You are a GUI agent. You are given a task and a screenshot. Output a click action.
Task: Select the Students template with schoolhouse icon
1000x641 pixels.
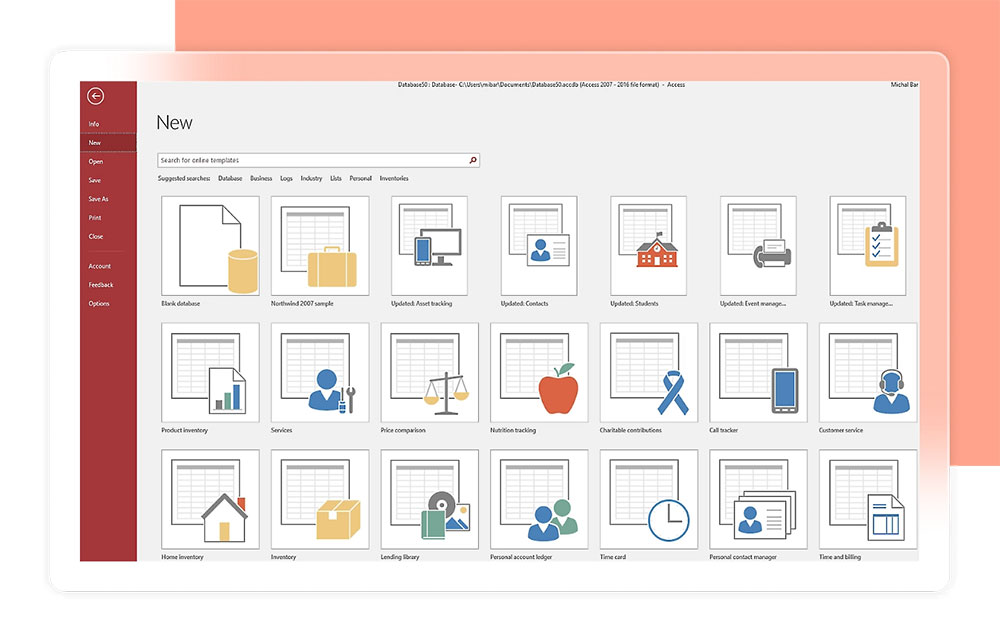pos(648,245)
